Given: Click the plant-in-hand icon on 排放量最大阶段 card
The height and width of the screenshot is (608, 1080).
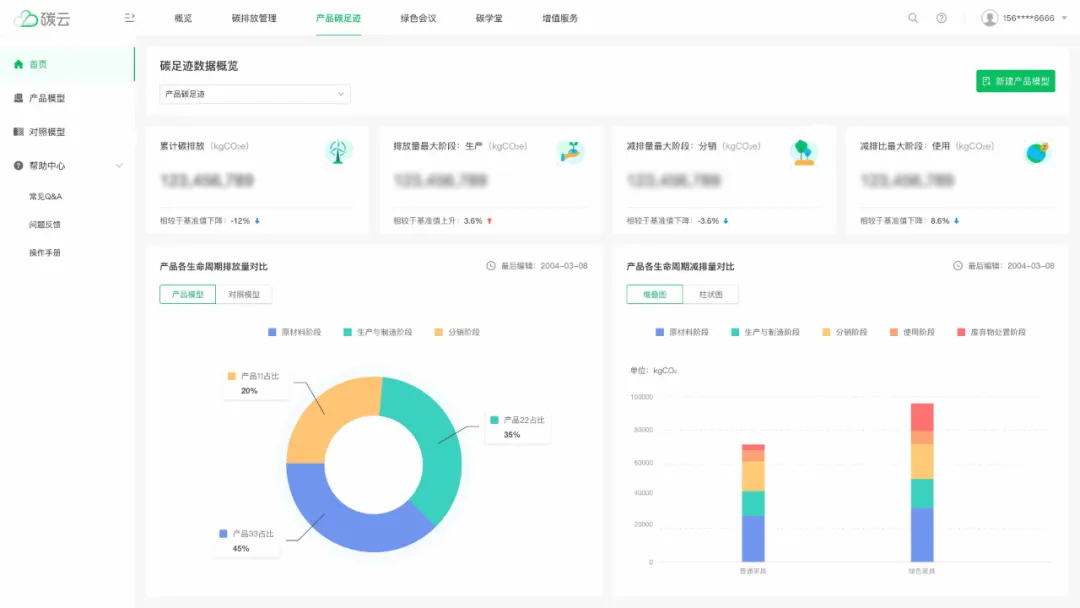Looking at the screenshot, I should tap(570, 152).
